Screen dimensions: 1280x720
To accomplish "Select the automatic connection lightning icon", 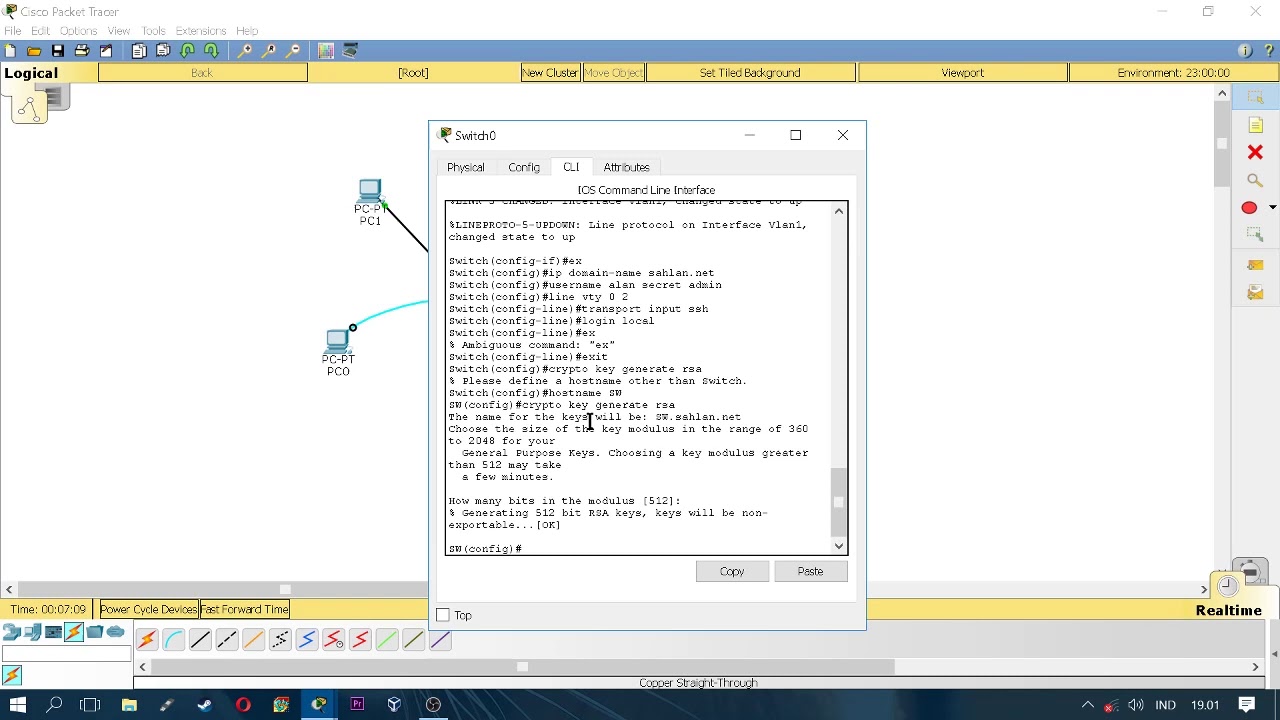I will (x=147, y=640).
